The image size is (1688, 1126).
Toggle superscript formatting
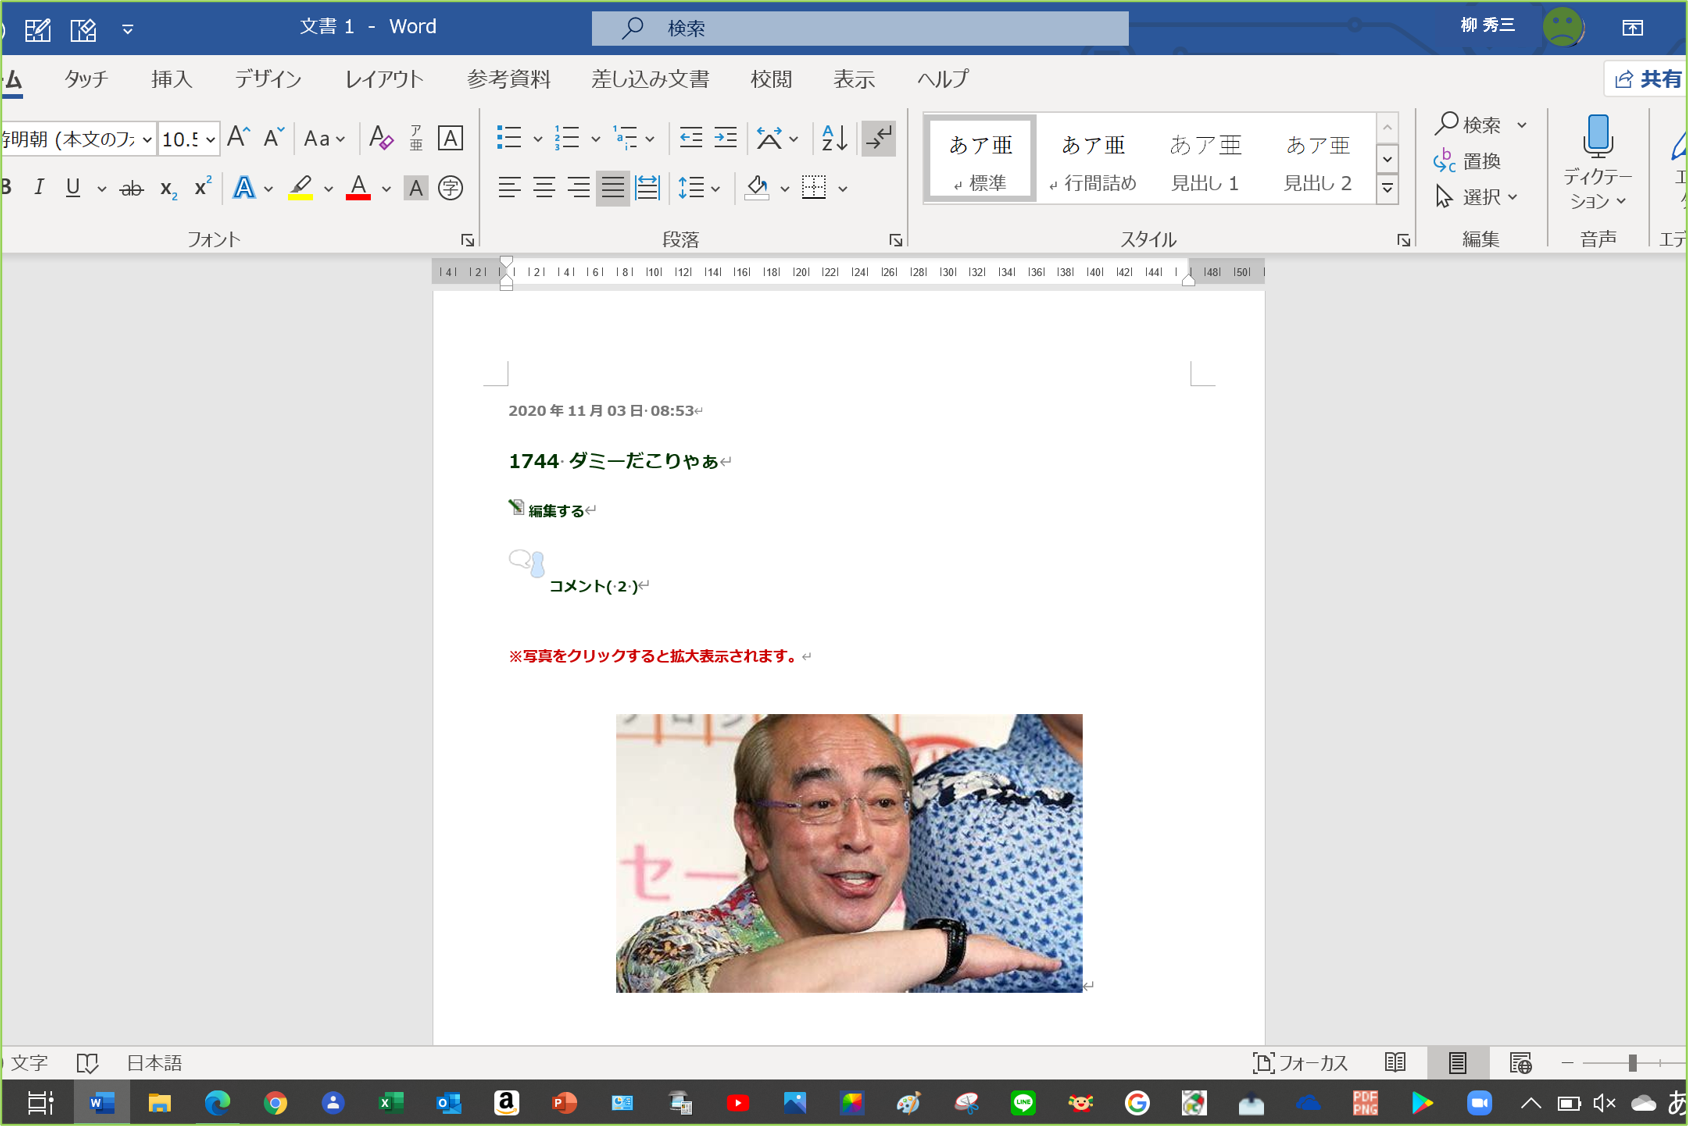click(x=202, y=187)
